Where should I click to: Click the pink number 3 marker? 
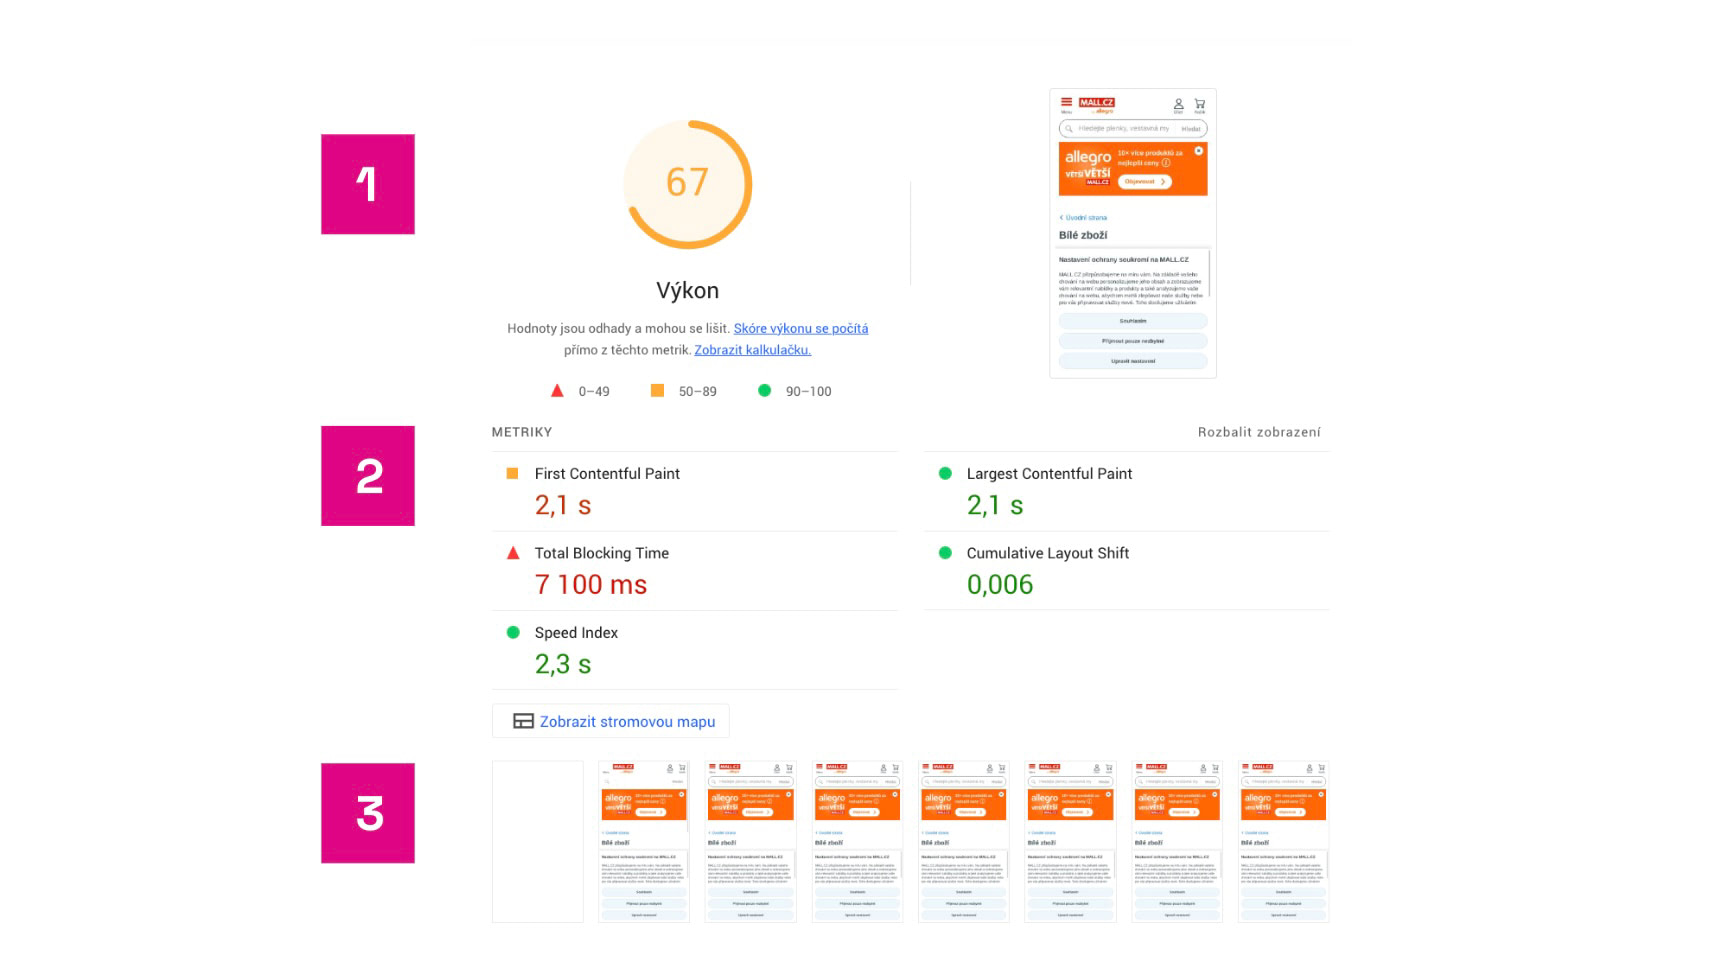click(368, 813)
